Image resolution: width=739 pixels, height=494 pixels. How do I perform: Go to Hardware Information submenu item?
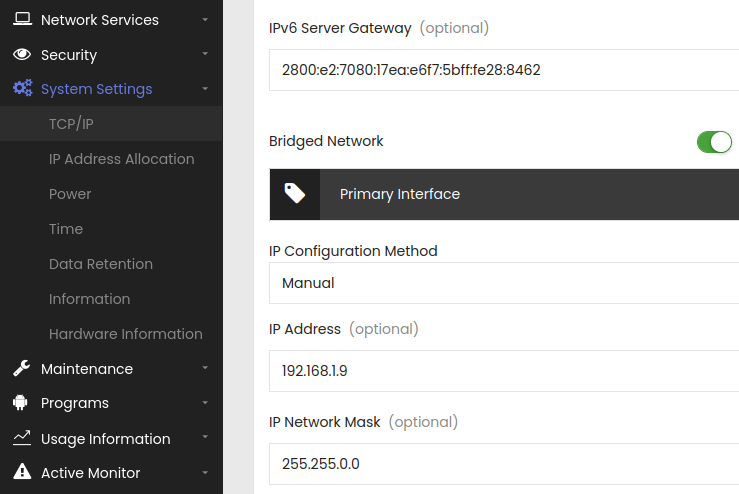pos(126,334)
